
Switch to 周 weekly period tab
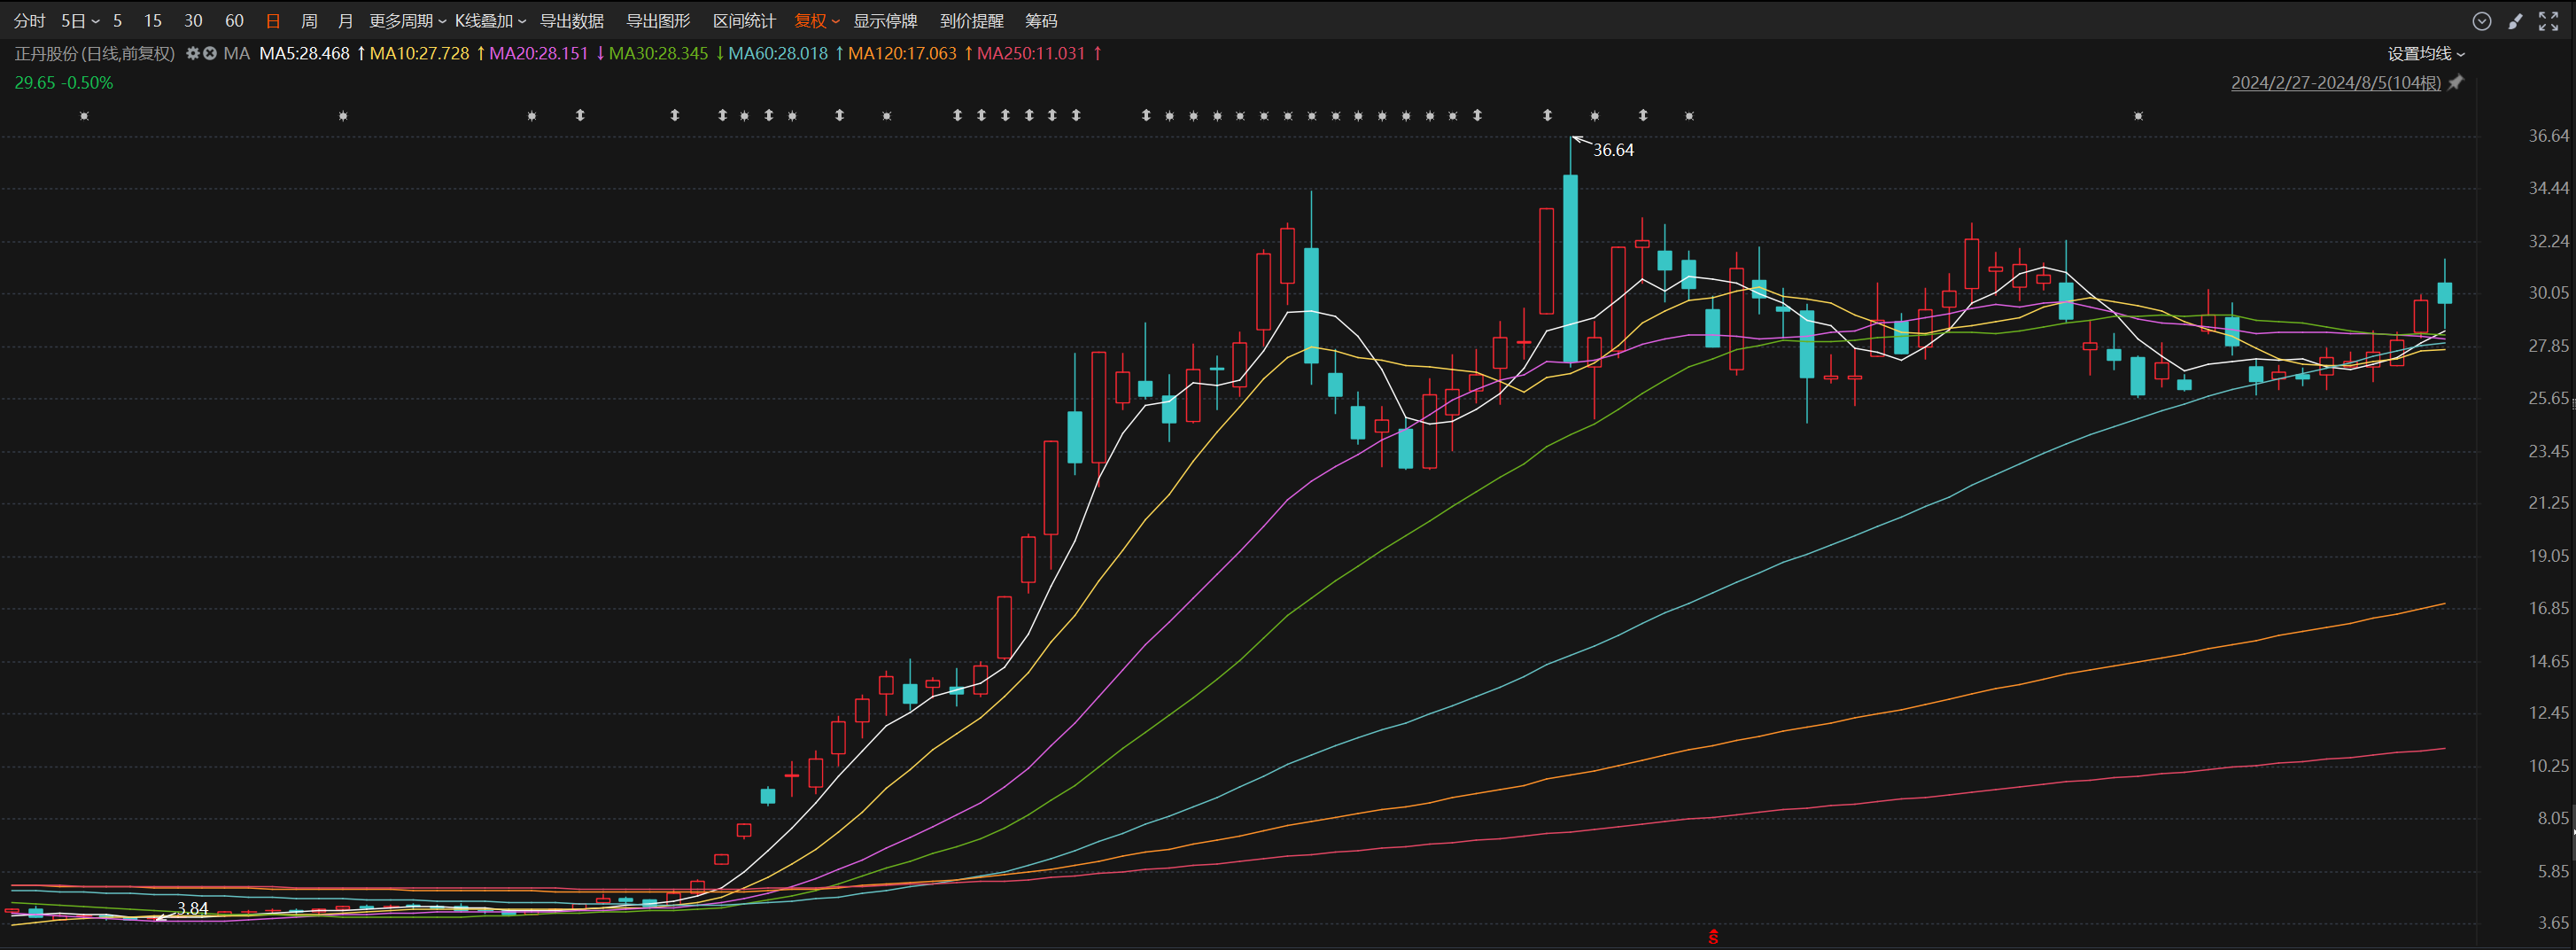point(309,21)
